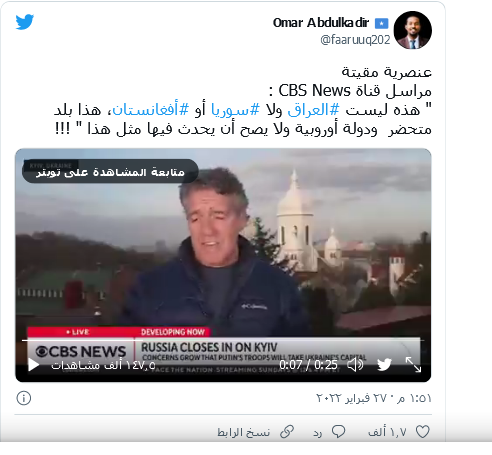Click the متابعة المشاهدة على تويتر button
The width and height of the screenshot is (492, 455).
point(110,172)
